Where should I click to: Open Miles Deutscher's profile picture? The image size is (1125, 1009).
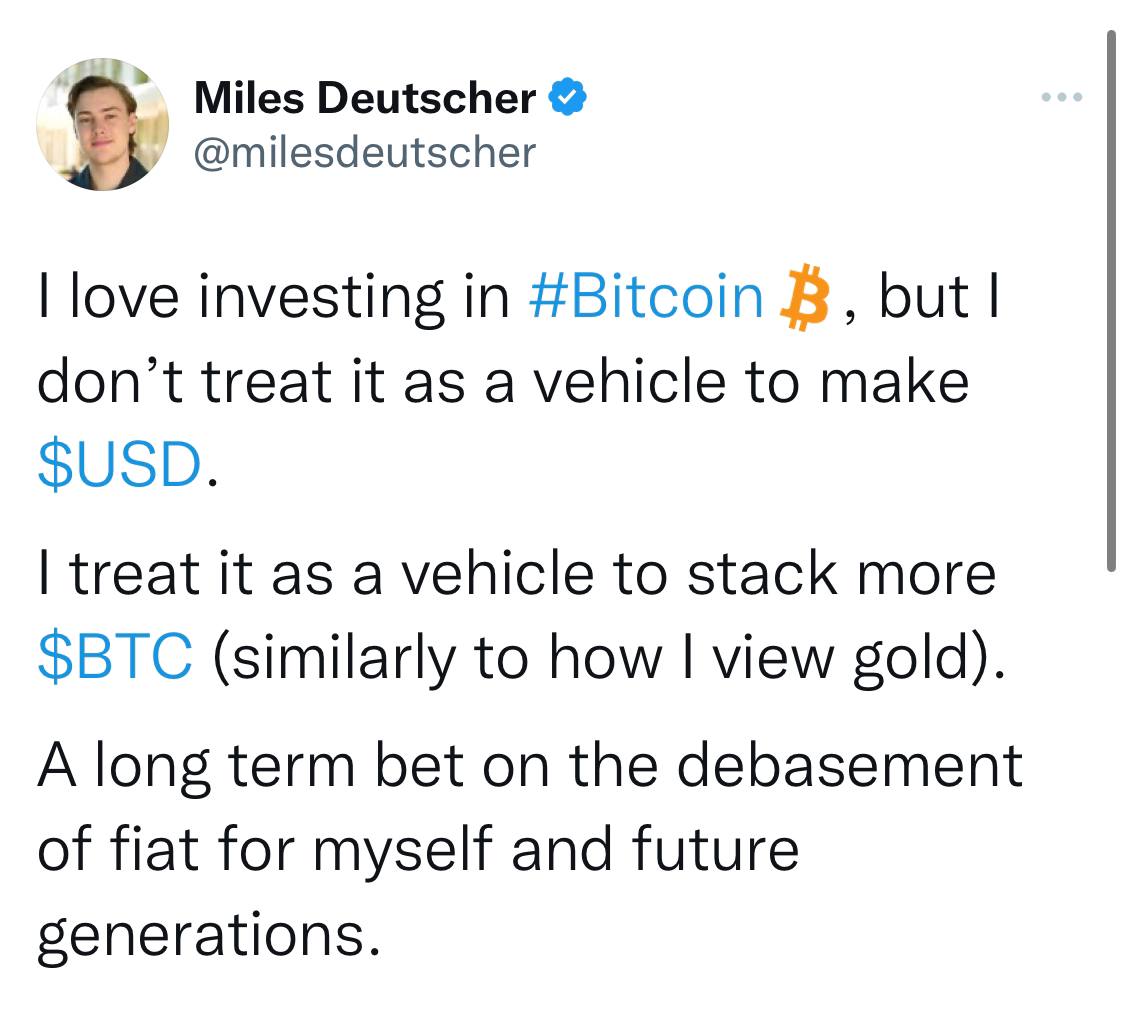click(x=103, y=124)
